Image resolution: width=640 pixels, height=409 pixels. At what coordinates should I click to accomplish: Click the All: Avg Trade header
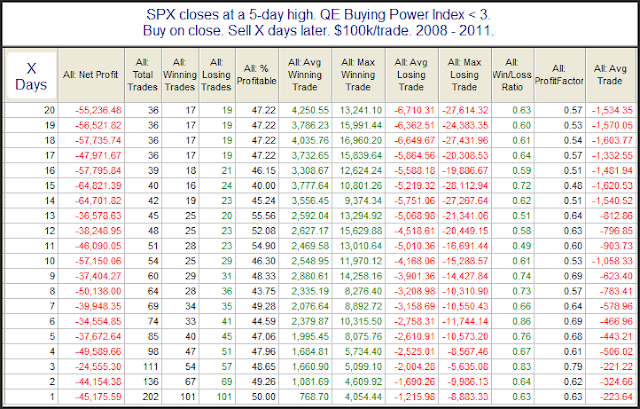click(x=611, y=75)
